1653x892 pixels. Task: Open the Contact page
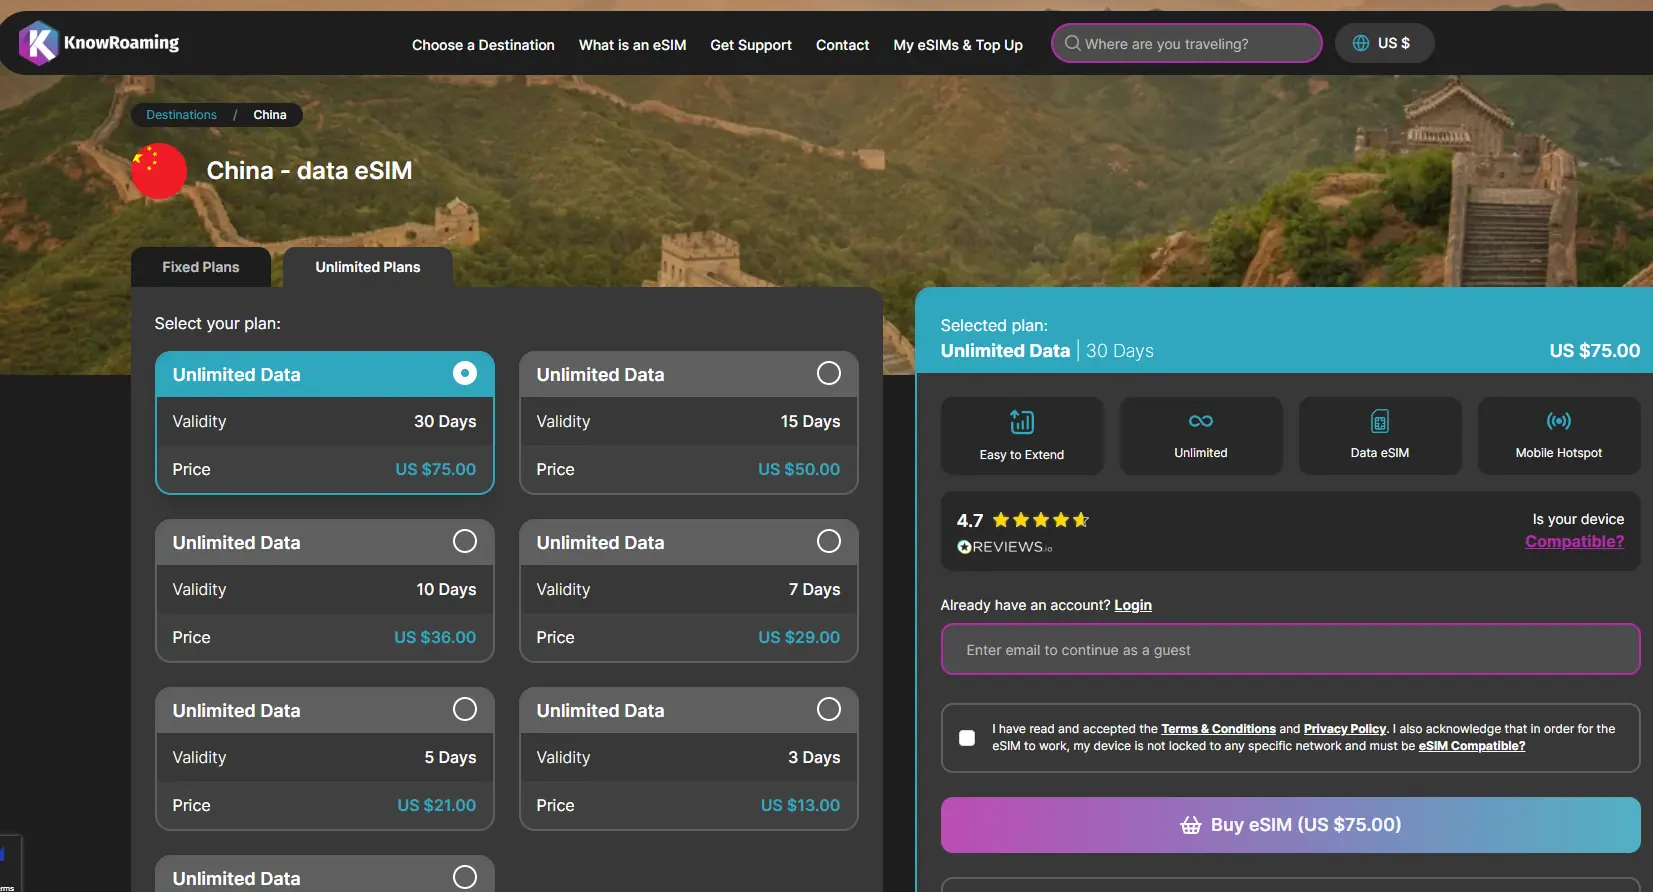point(843,45)
